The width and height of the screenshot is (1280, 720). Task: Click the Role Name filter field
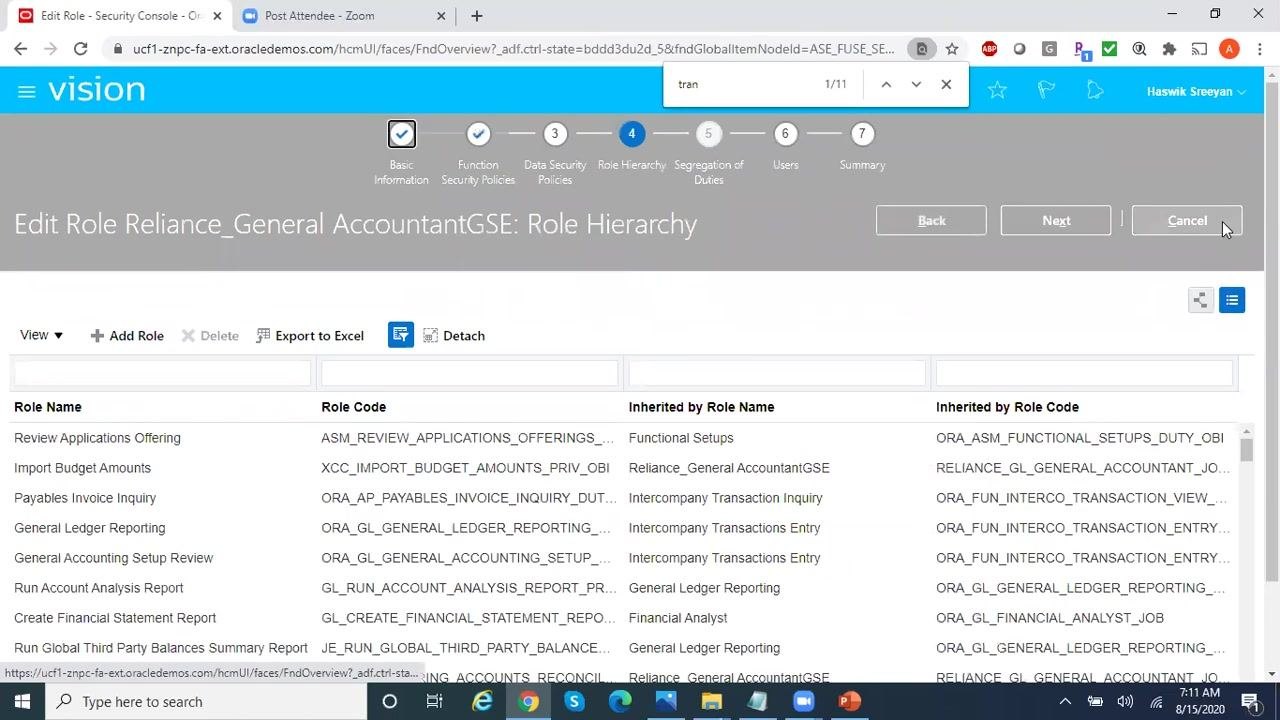coord(162,373)
